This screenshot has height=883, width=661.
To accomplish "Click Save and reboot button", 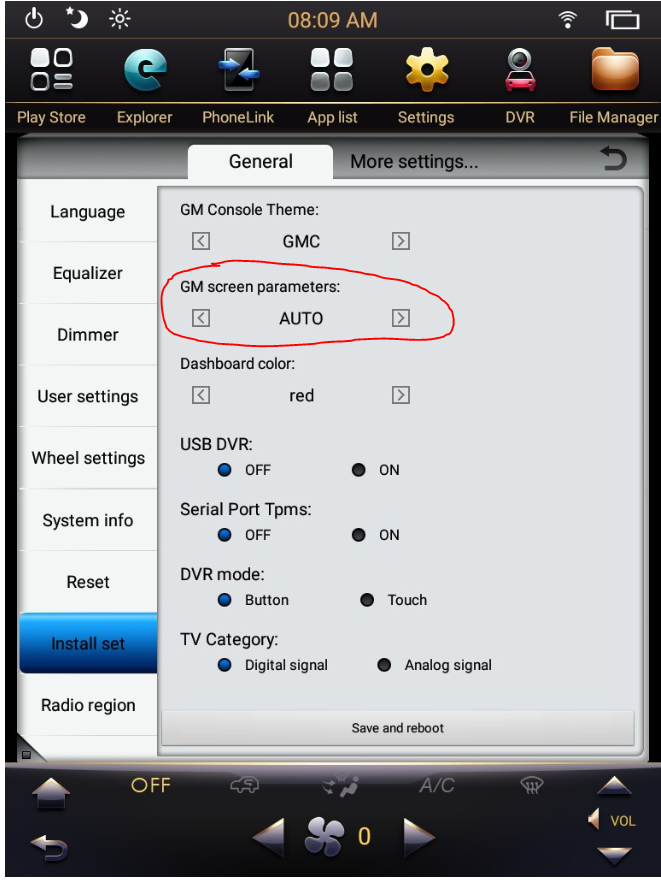I will tap(398, 728).
